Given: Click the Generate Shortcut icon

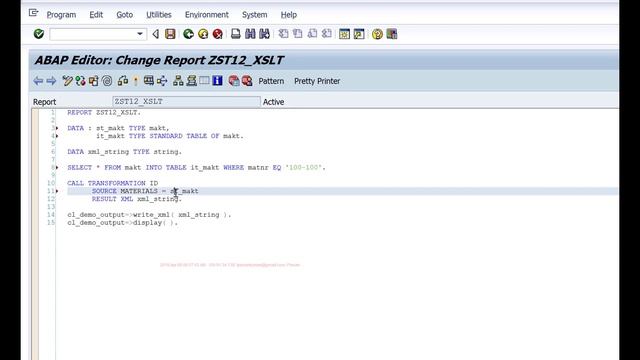Looking at the screenshot, I should coord(359,34).
